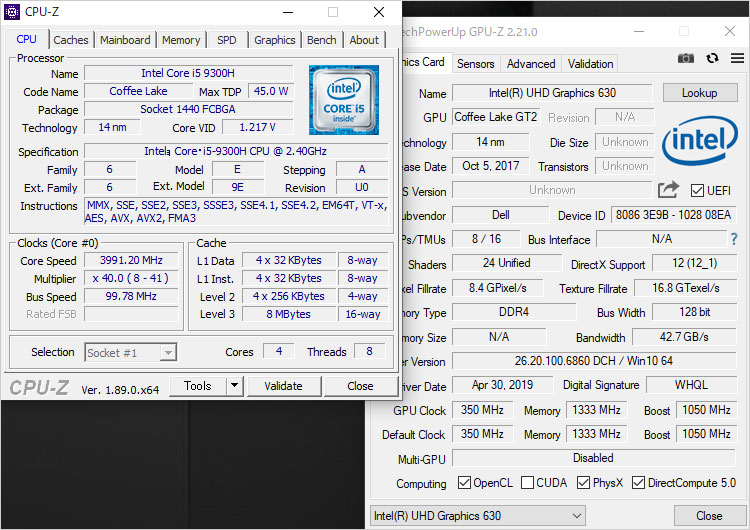Click the Bus Width value 128 bit
The image size is (750, 530).
695,312
